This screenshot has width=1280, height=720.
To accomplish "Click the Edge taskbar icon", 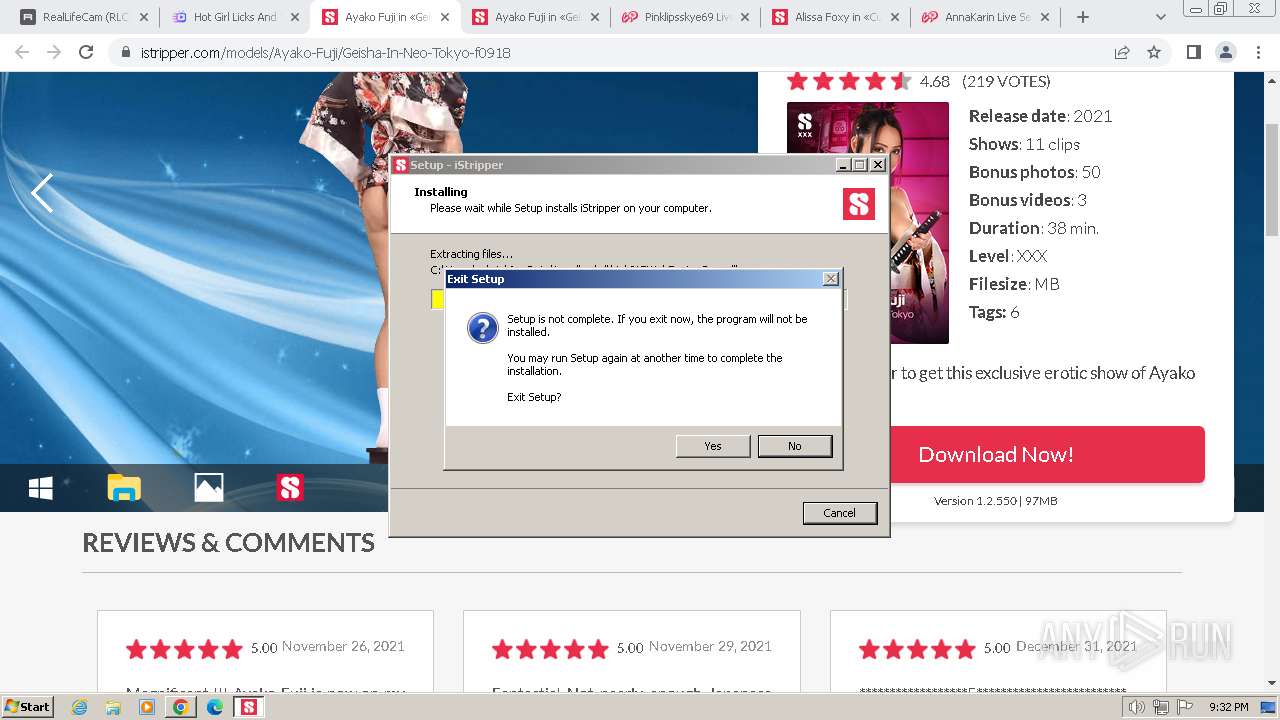I will (x=215, y=707).
